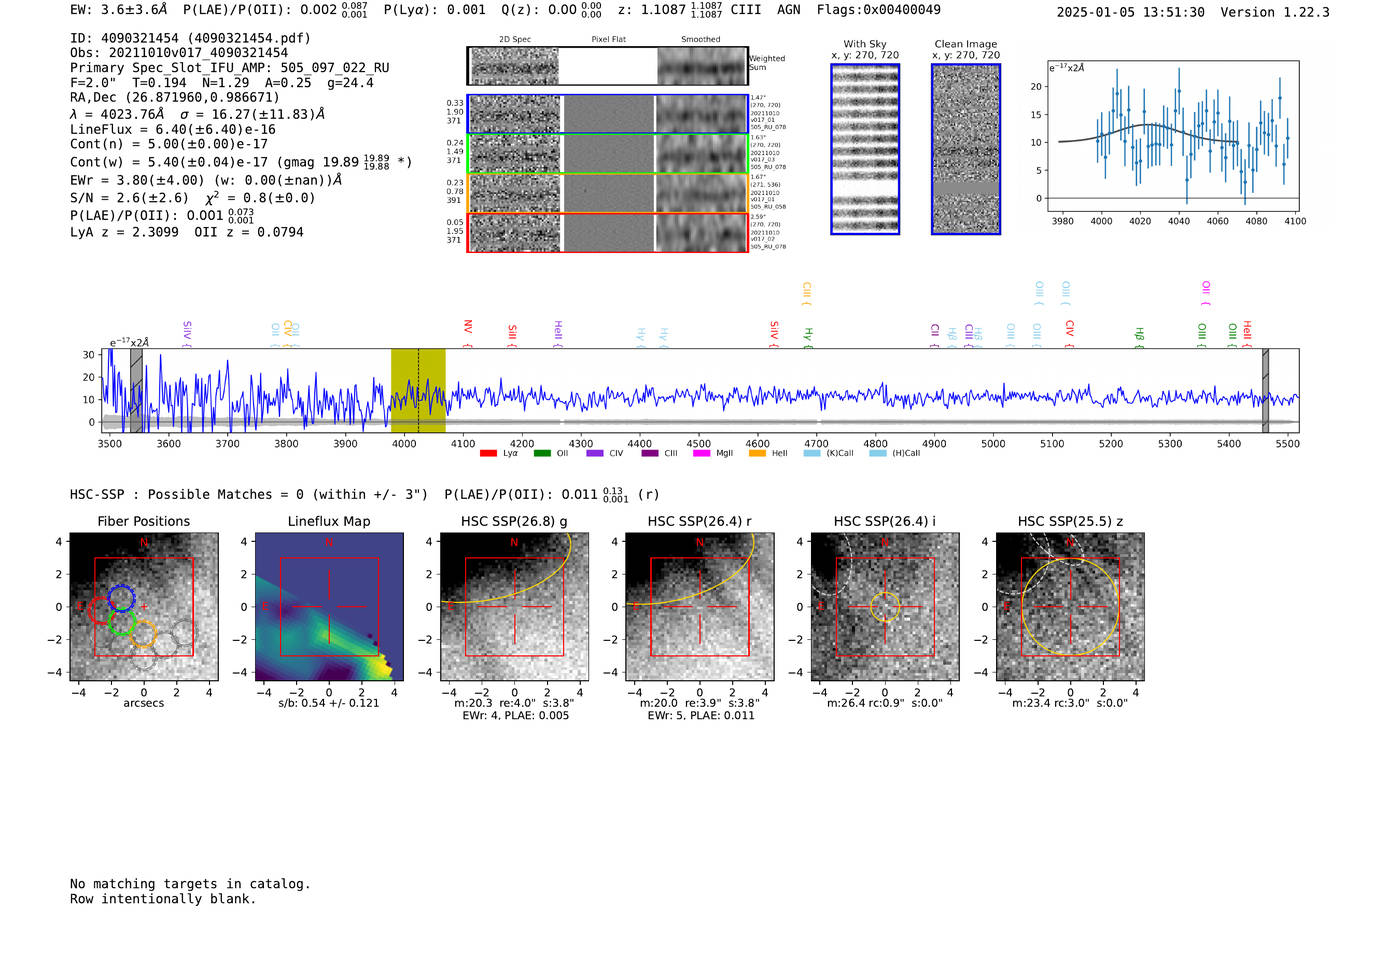Viewport: 1400px width, 953px height.
Task: Open the With Sky cutout image
Action: click(865, 149)
